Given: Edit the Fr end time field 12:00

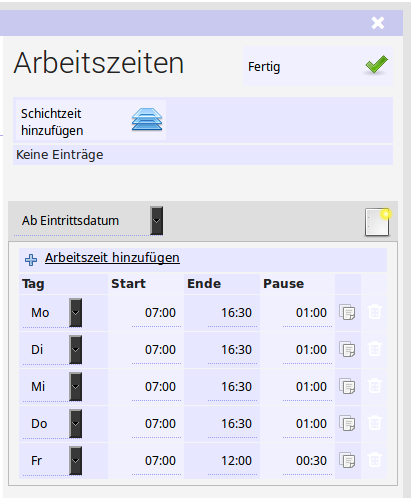Looking at the screenshot, I should click(232, 461).
